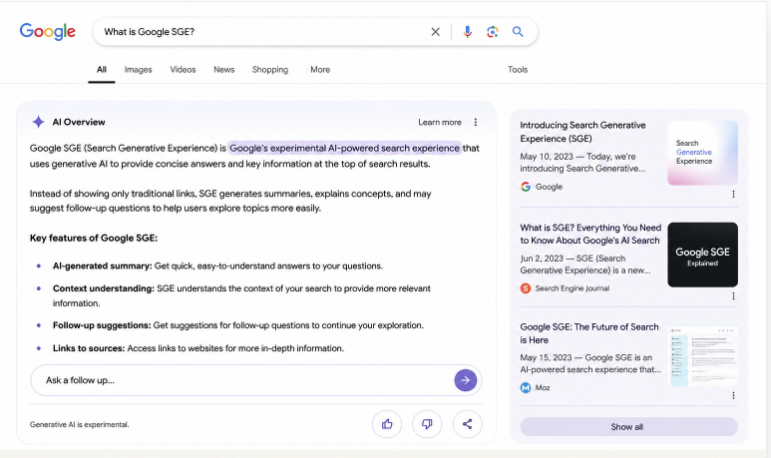Open the Search Generative Experience thumbnail
Viewport: 771px width, 458px height.
click(x=702, y=153)
